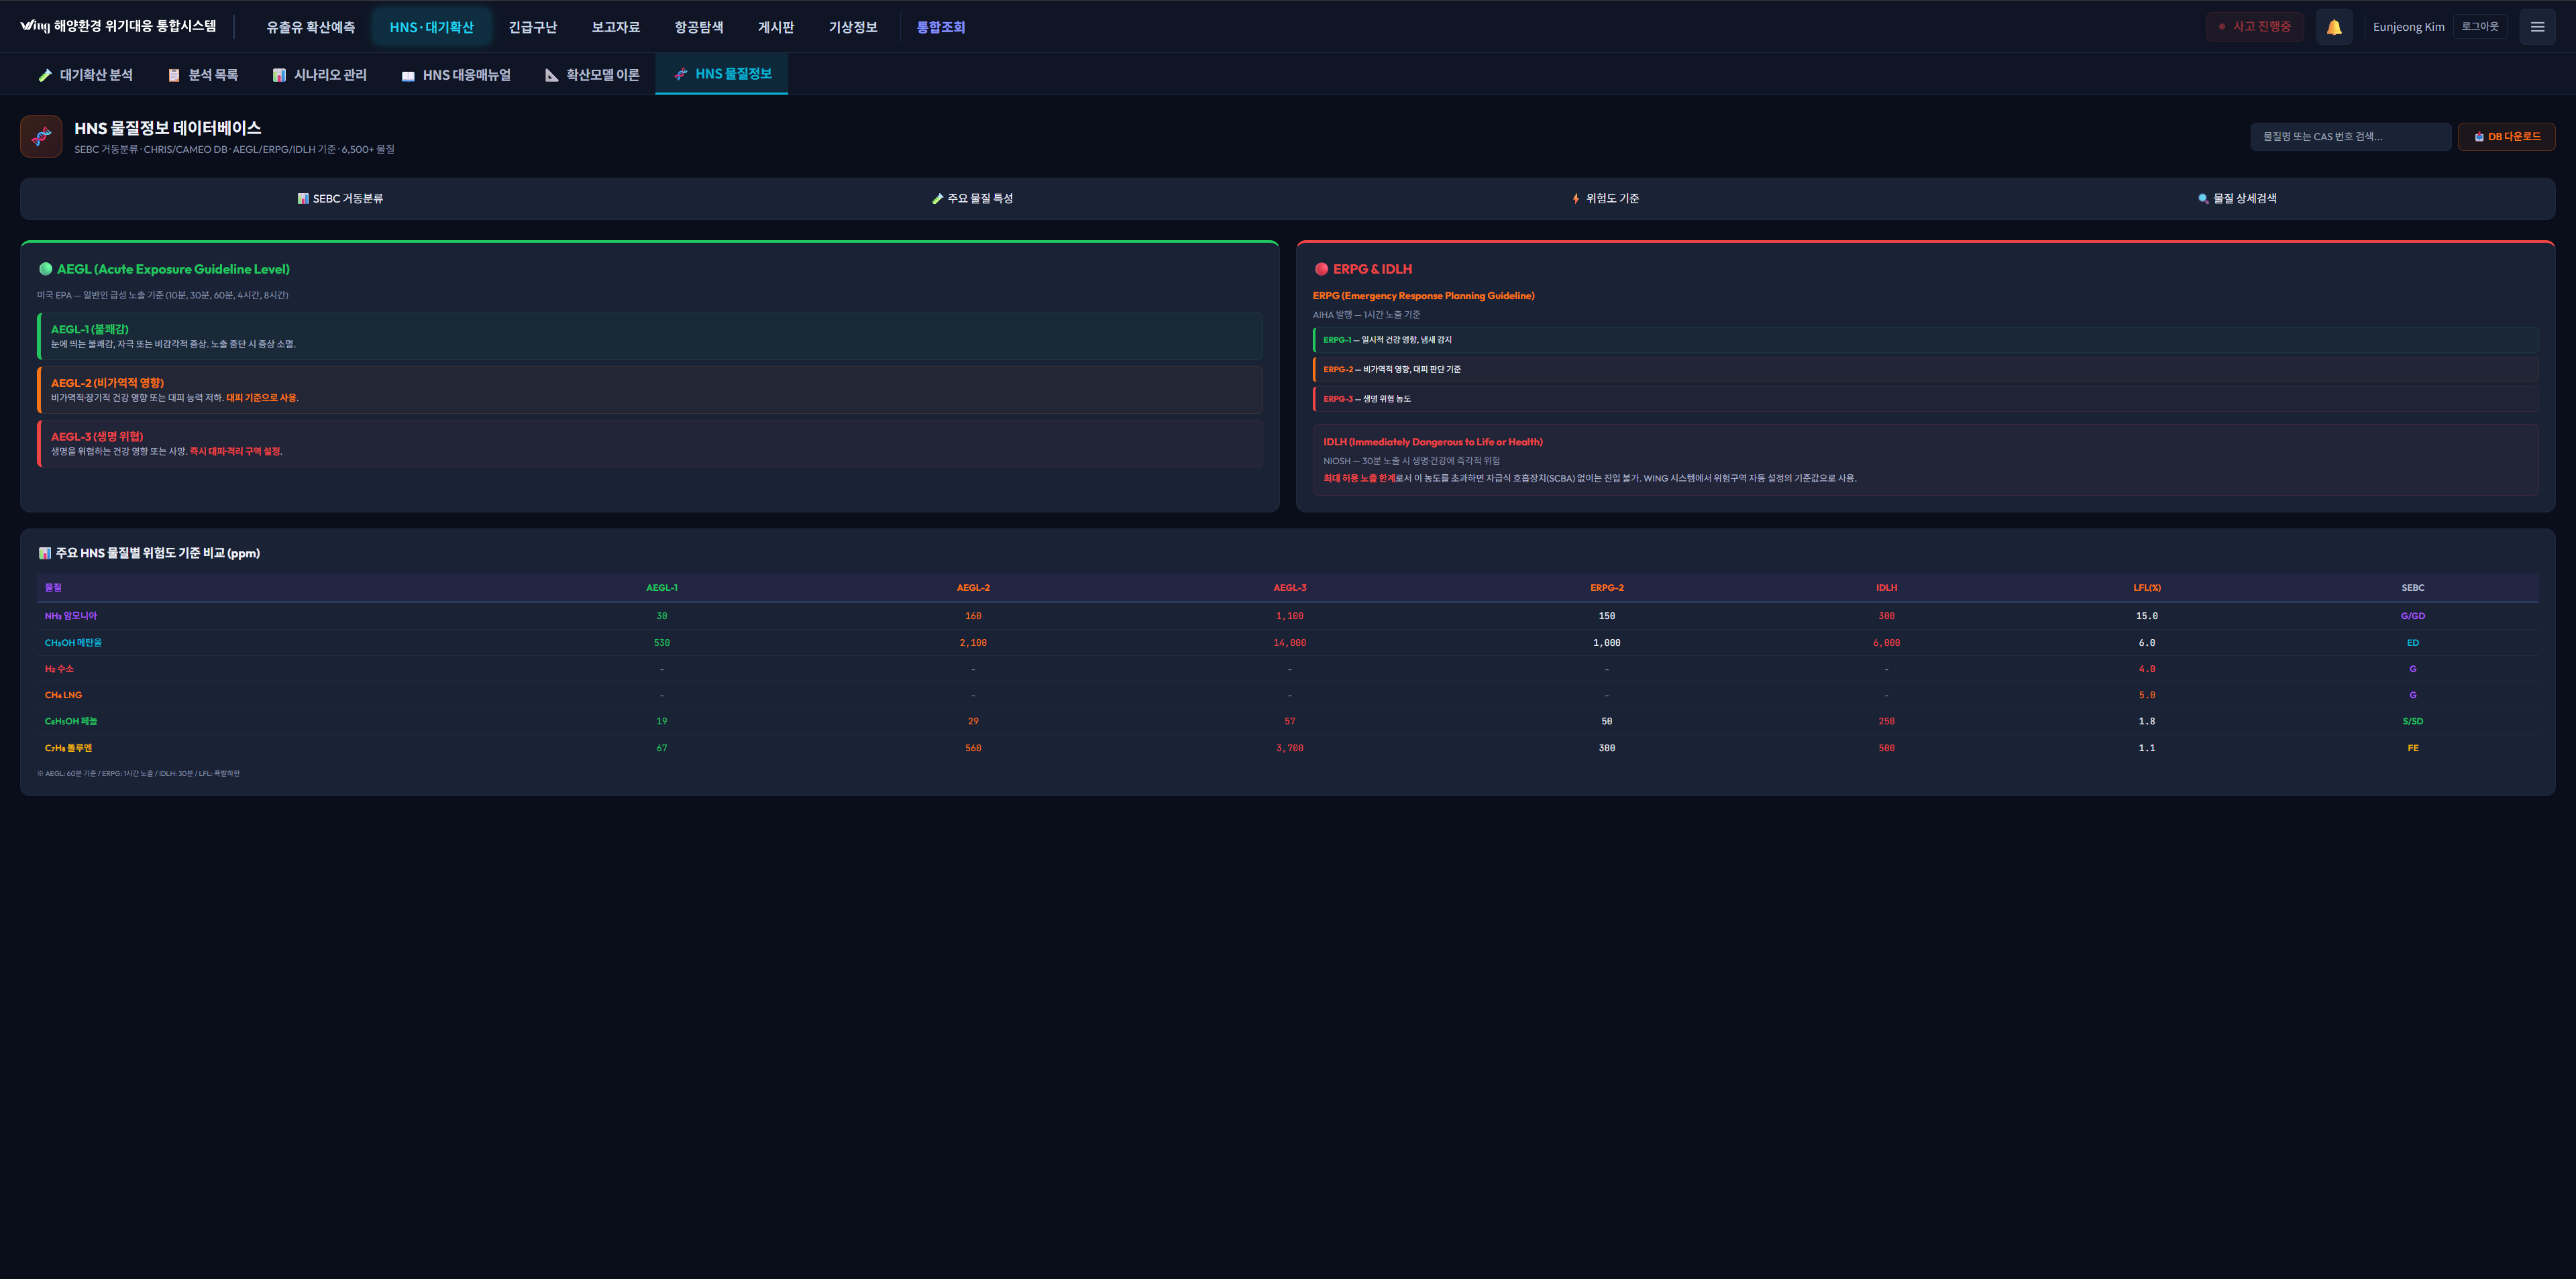Click the triangle ruler icon beside 확산모델 이론
This screenshot has width=2576, height=1279.
(551, 76)
